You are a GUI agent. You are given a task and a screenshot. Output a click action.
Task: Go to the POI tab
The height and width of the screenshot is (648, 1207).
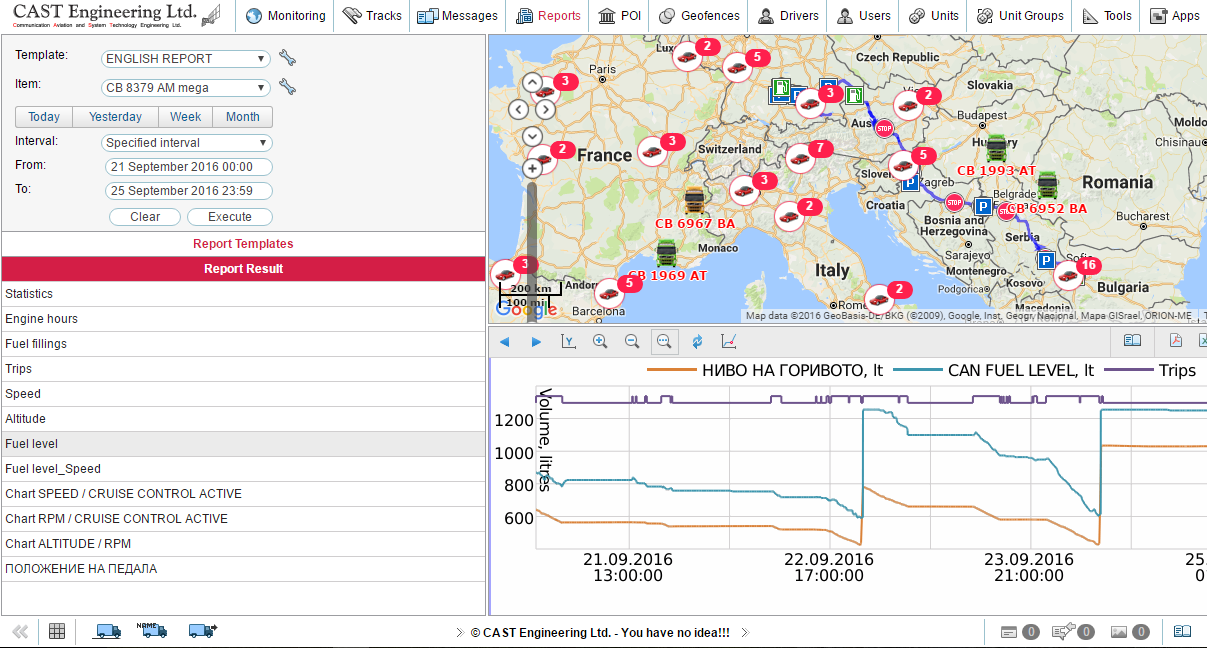[620, 16]
